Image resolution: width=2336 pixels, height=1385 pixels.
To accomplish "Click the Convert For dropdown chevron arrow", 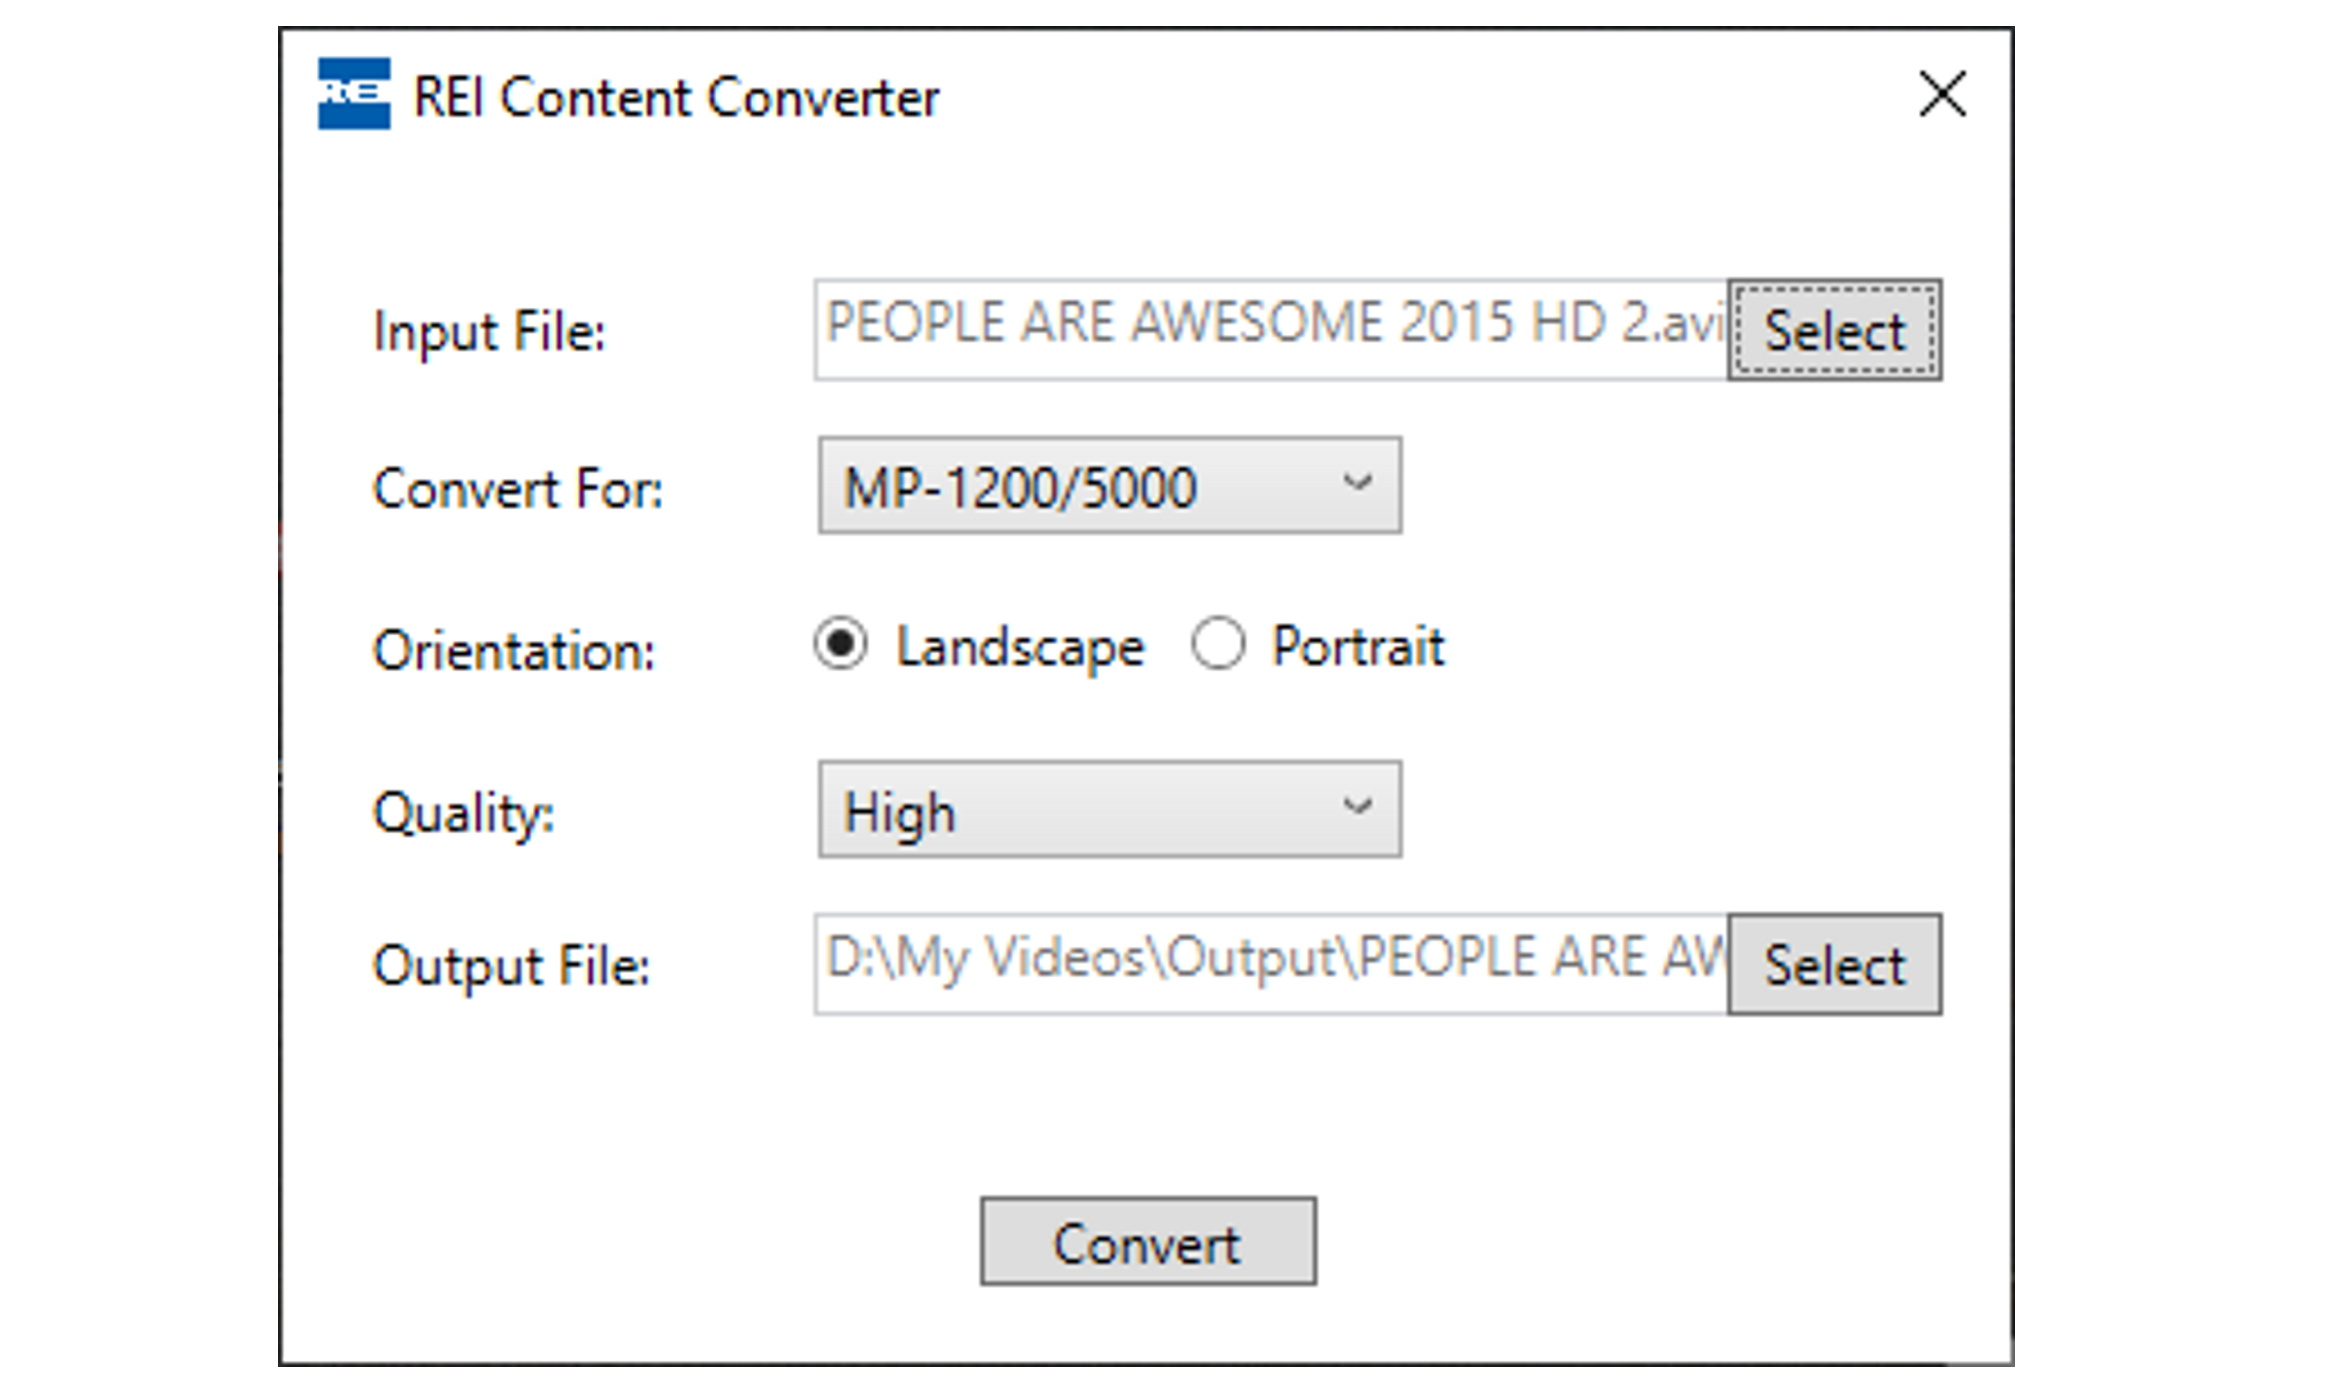I will (x=1356, y=484).
